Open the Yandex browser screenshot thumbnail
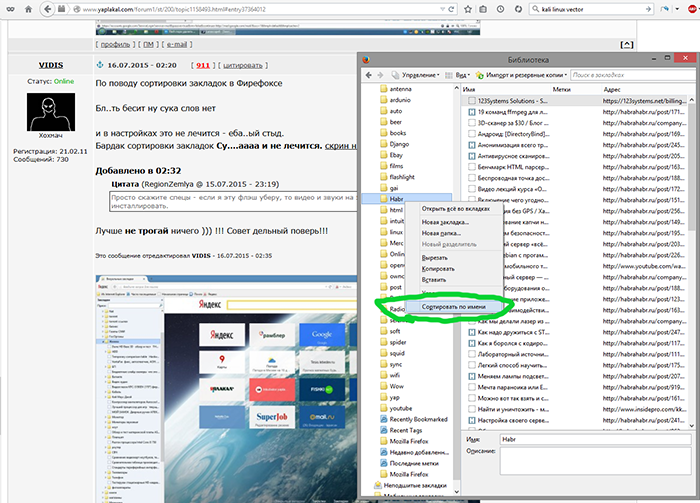The height and width of the screenshot is (503, 700). [226, 388]
